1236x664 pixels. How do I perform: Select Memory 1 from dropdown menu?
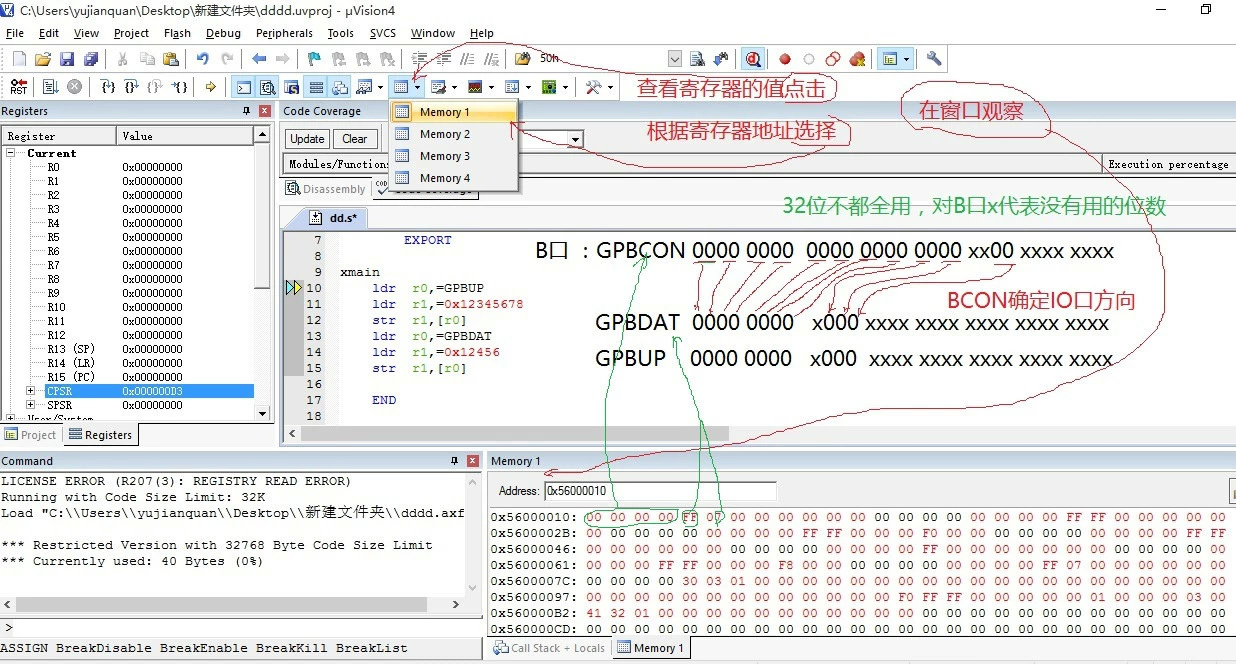point(454,112)
